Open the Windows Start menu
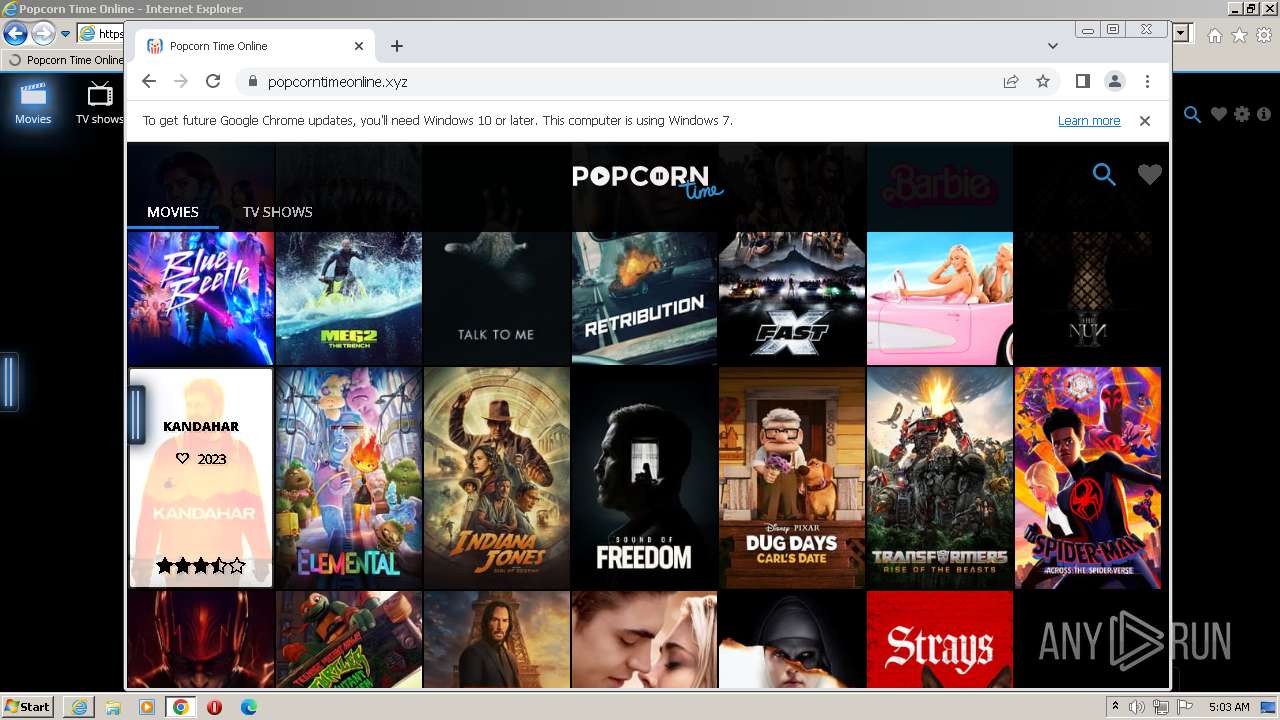Viewport: 1280px width, 720px height. [28, 706]
